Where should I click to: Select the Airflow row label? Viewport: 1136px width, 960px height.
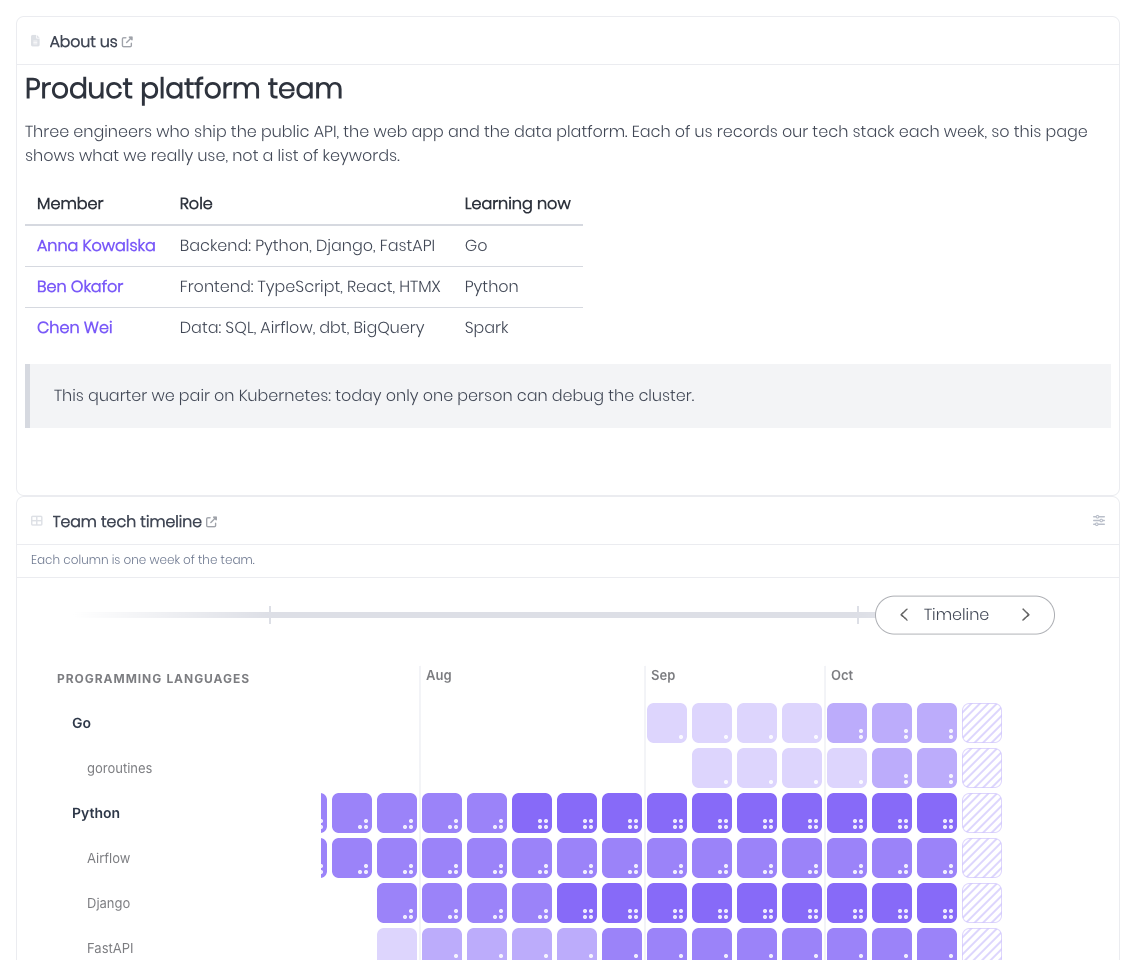(x=109, y=858)
